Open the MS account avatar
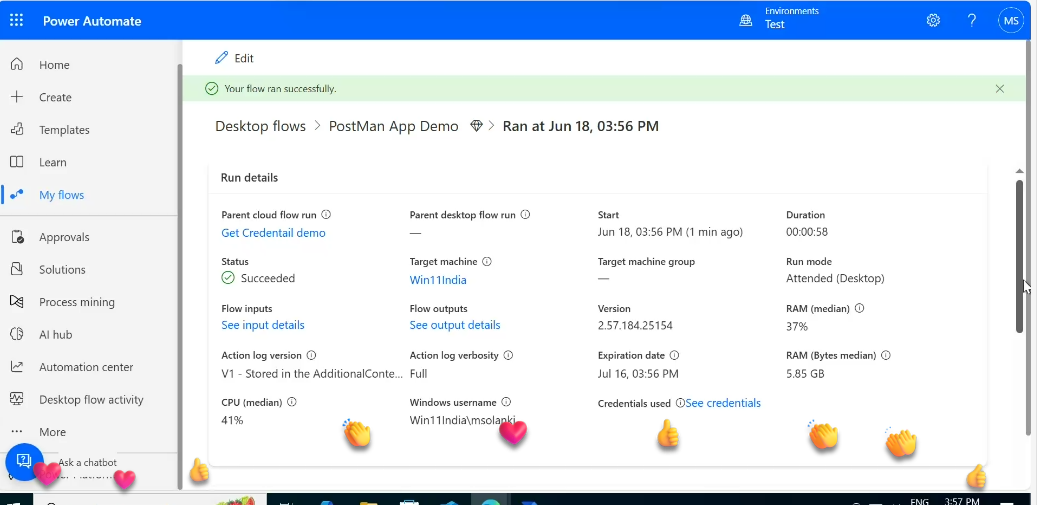 pos(1011,21)
